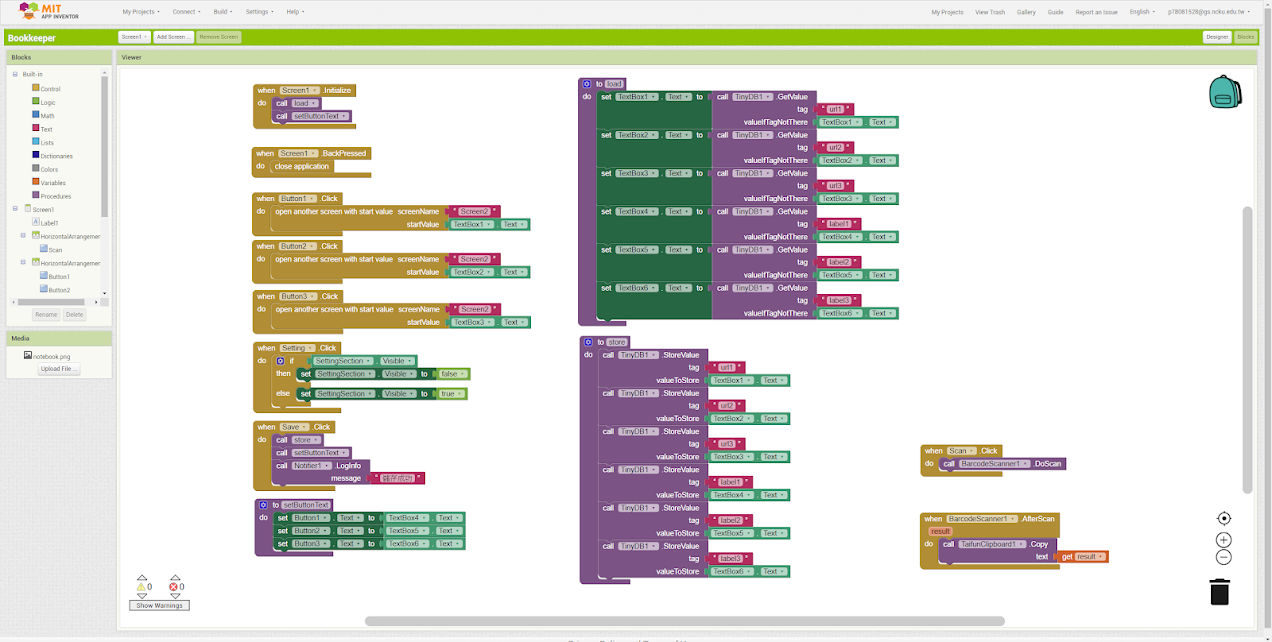Collapse the Built-in tree node
The height and width of the screenshot is (642, 1272).
(x=15, y=74)
